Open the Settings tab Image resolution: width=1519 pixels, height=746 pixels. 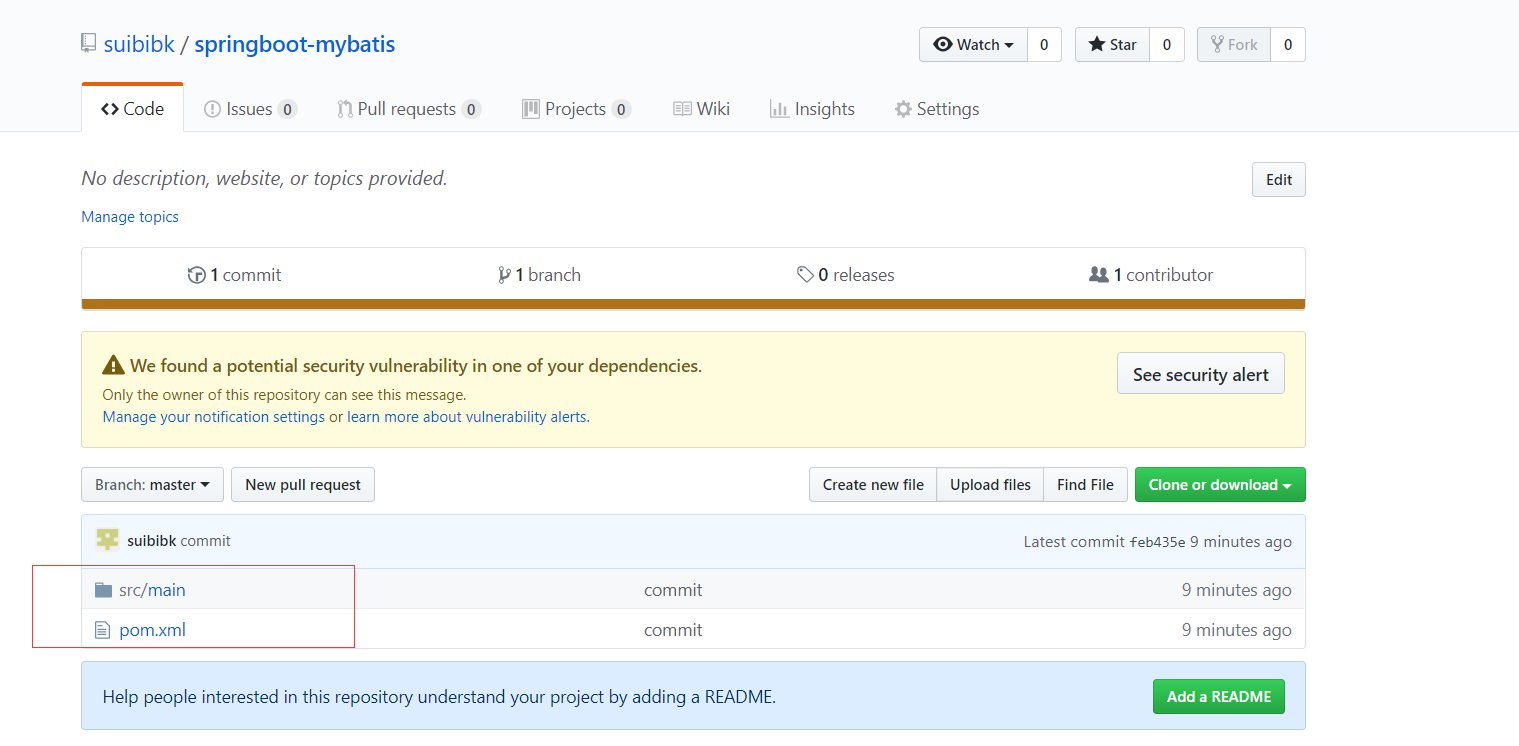[937, 109]
